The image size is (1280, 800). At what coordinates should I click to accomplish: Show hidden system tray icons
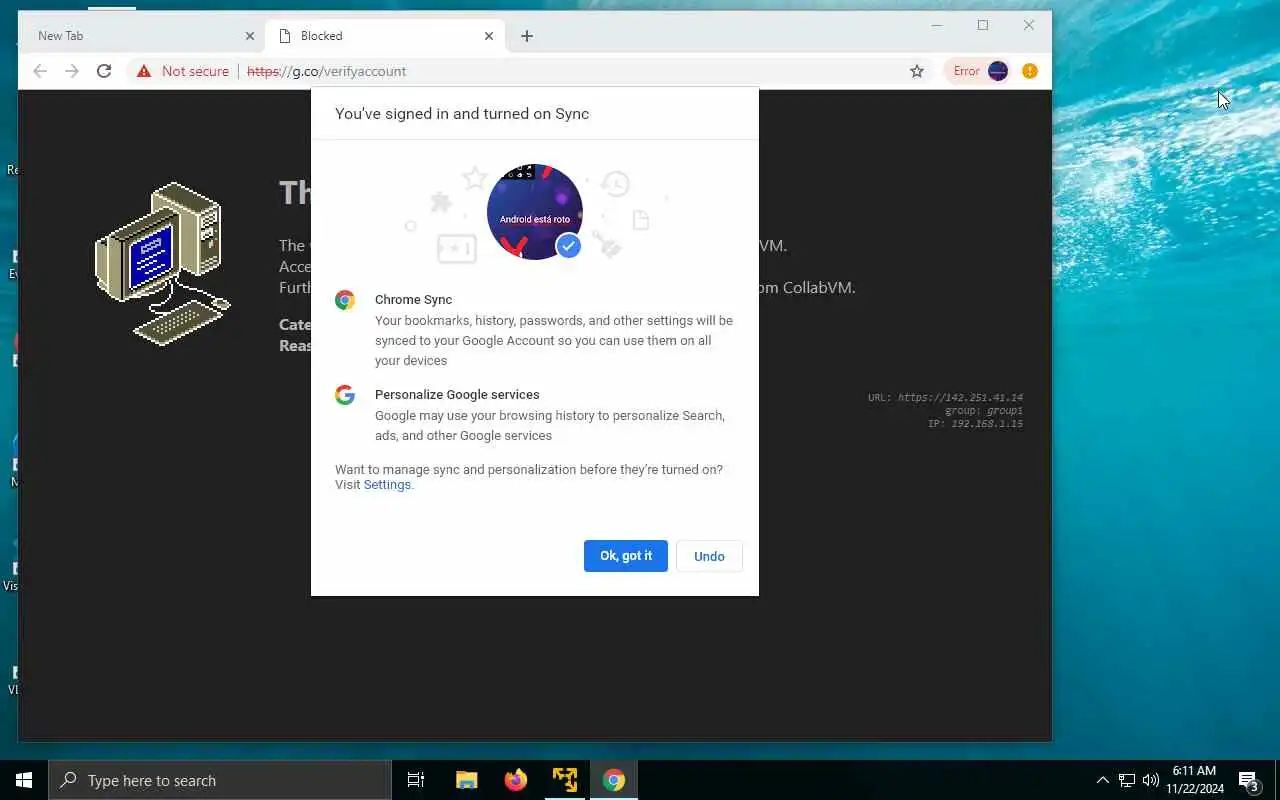pyautogui.click(x=1102, y=780)
